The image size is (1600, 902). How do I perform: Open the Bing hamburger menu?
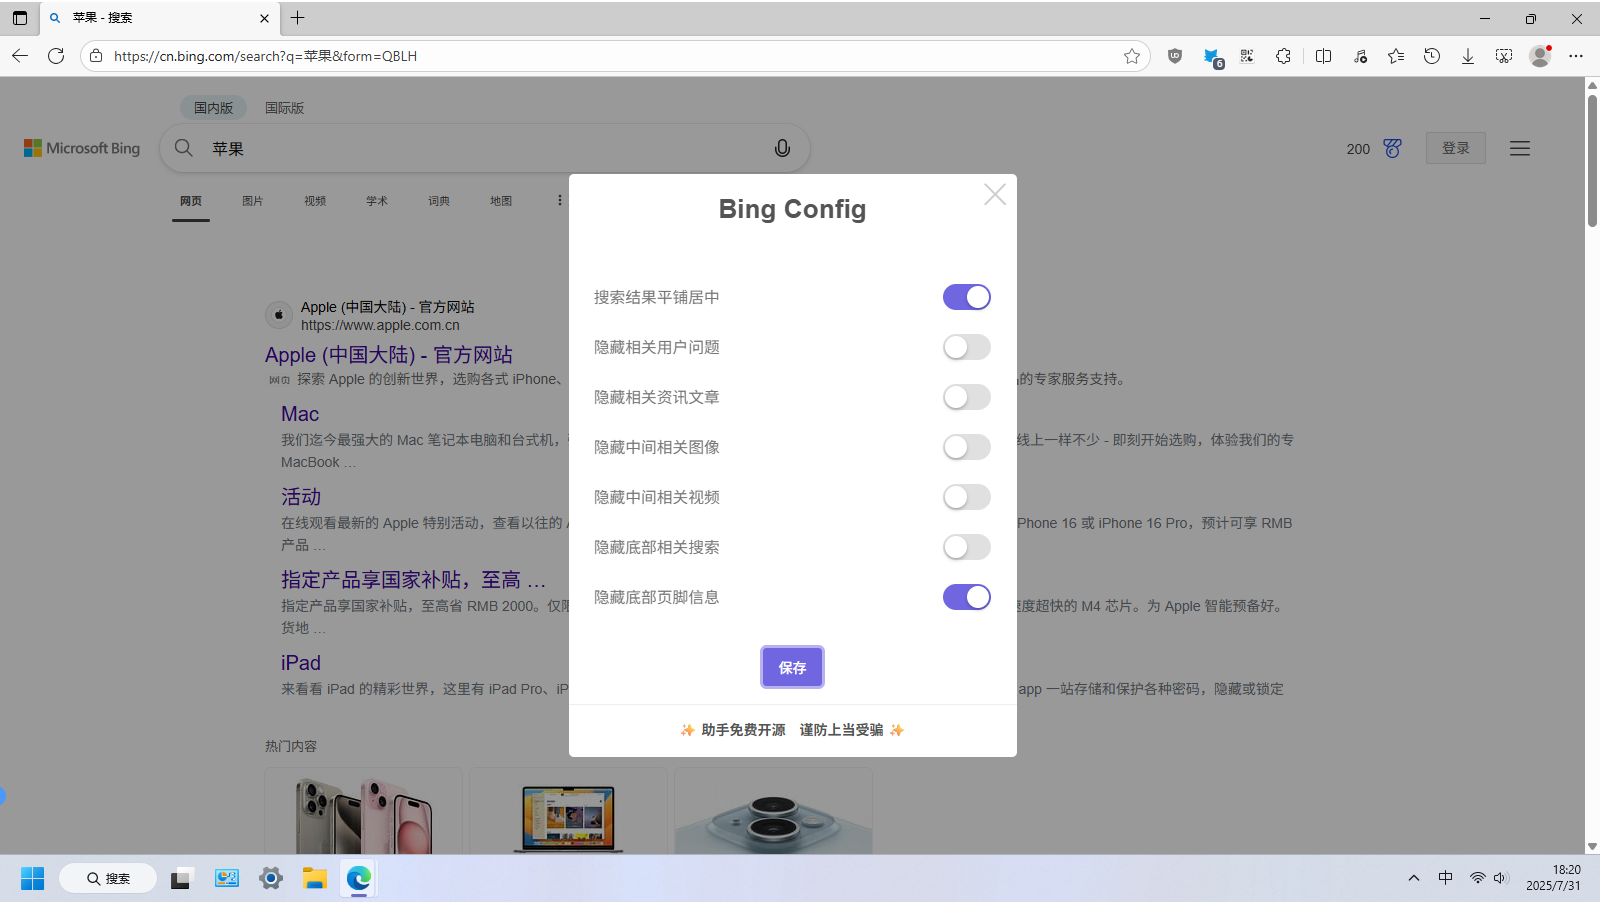click(1519, 148)
